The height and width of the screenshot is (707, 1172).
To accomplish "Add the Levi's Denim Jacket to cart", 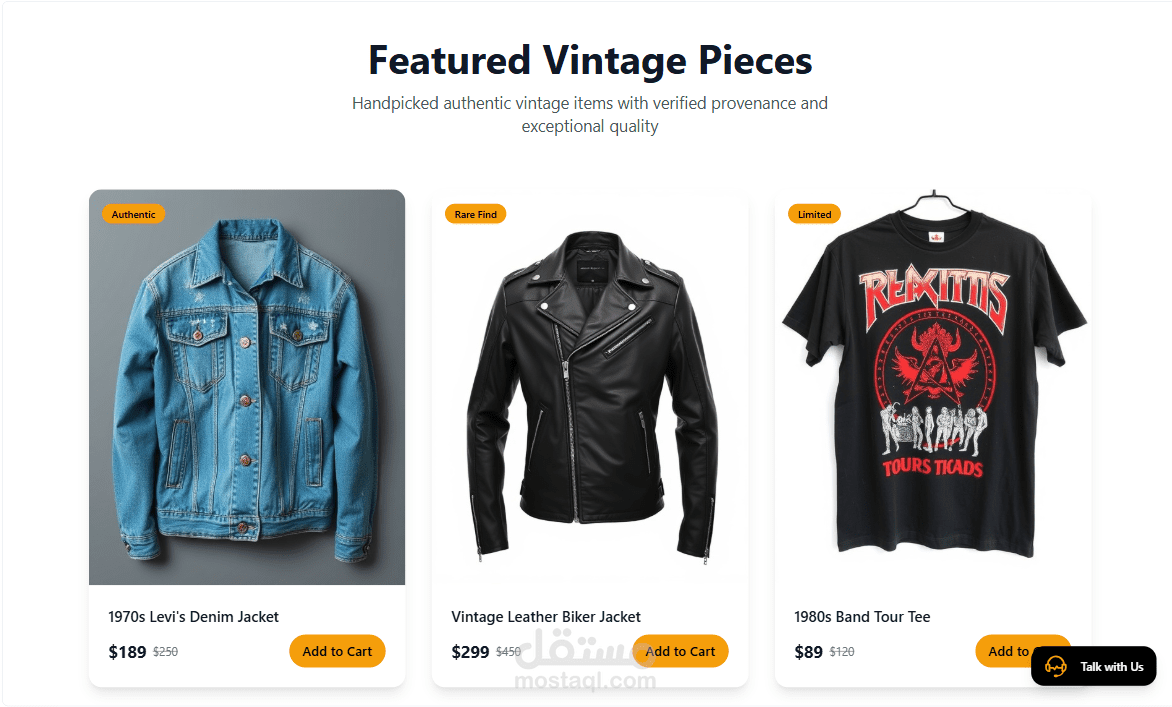I will point(337,651).
